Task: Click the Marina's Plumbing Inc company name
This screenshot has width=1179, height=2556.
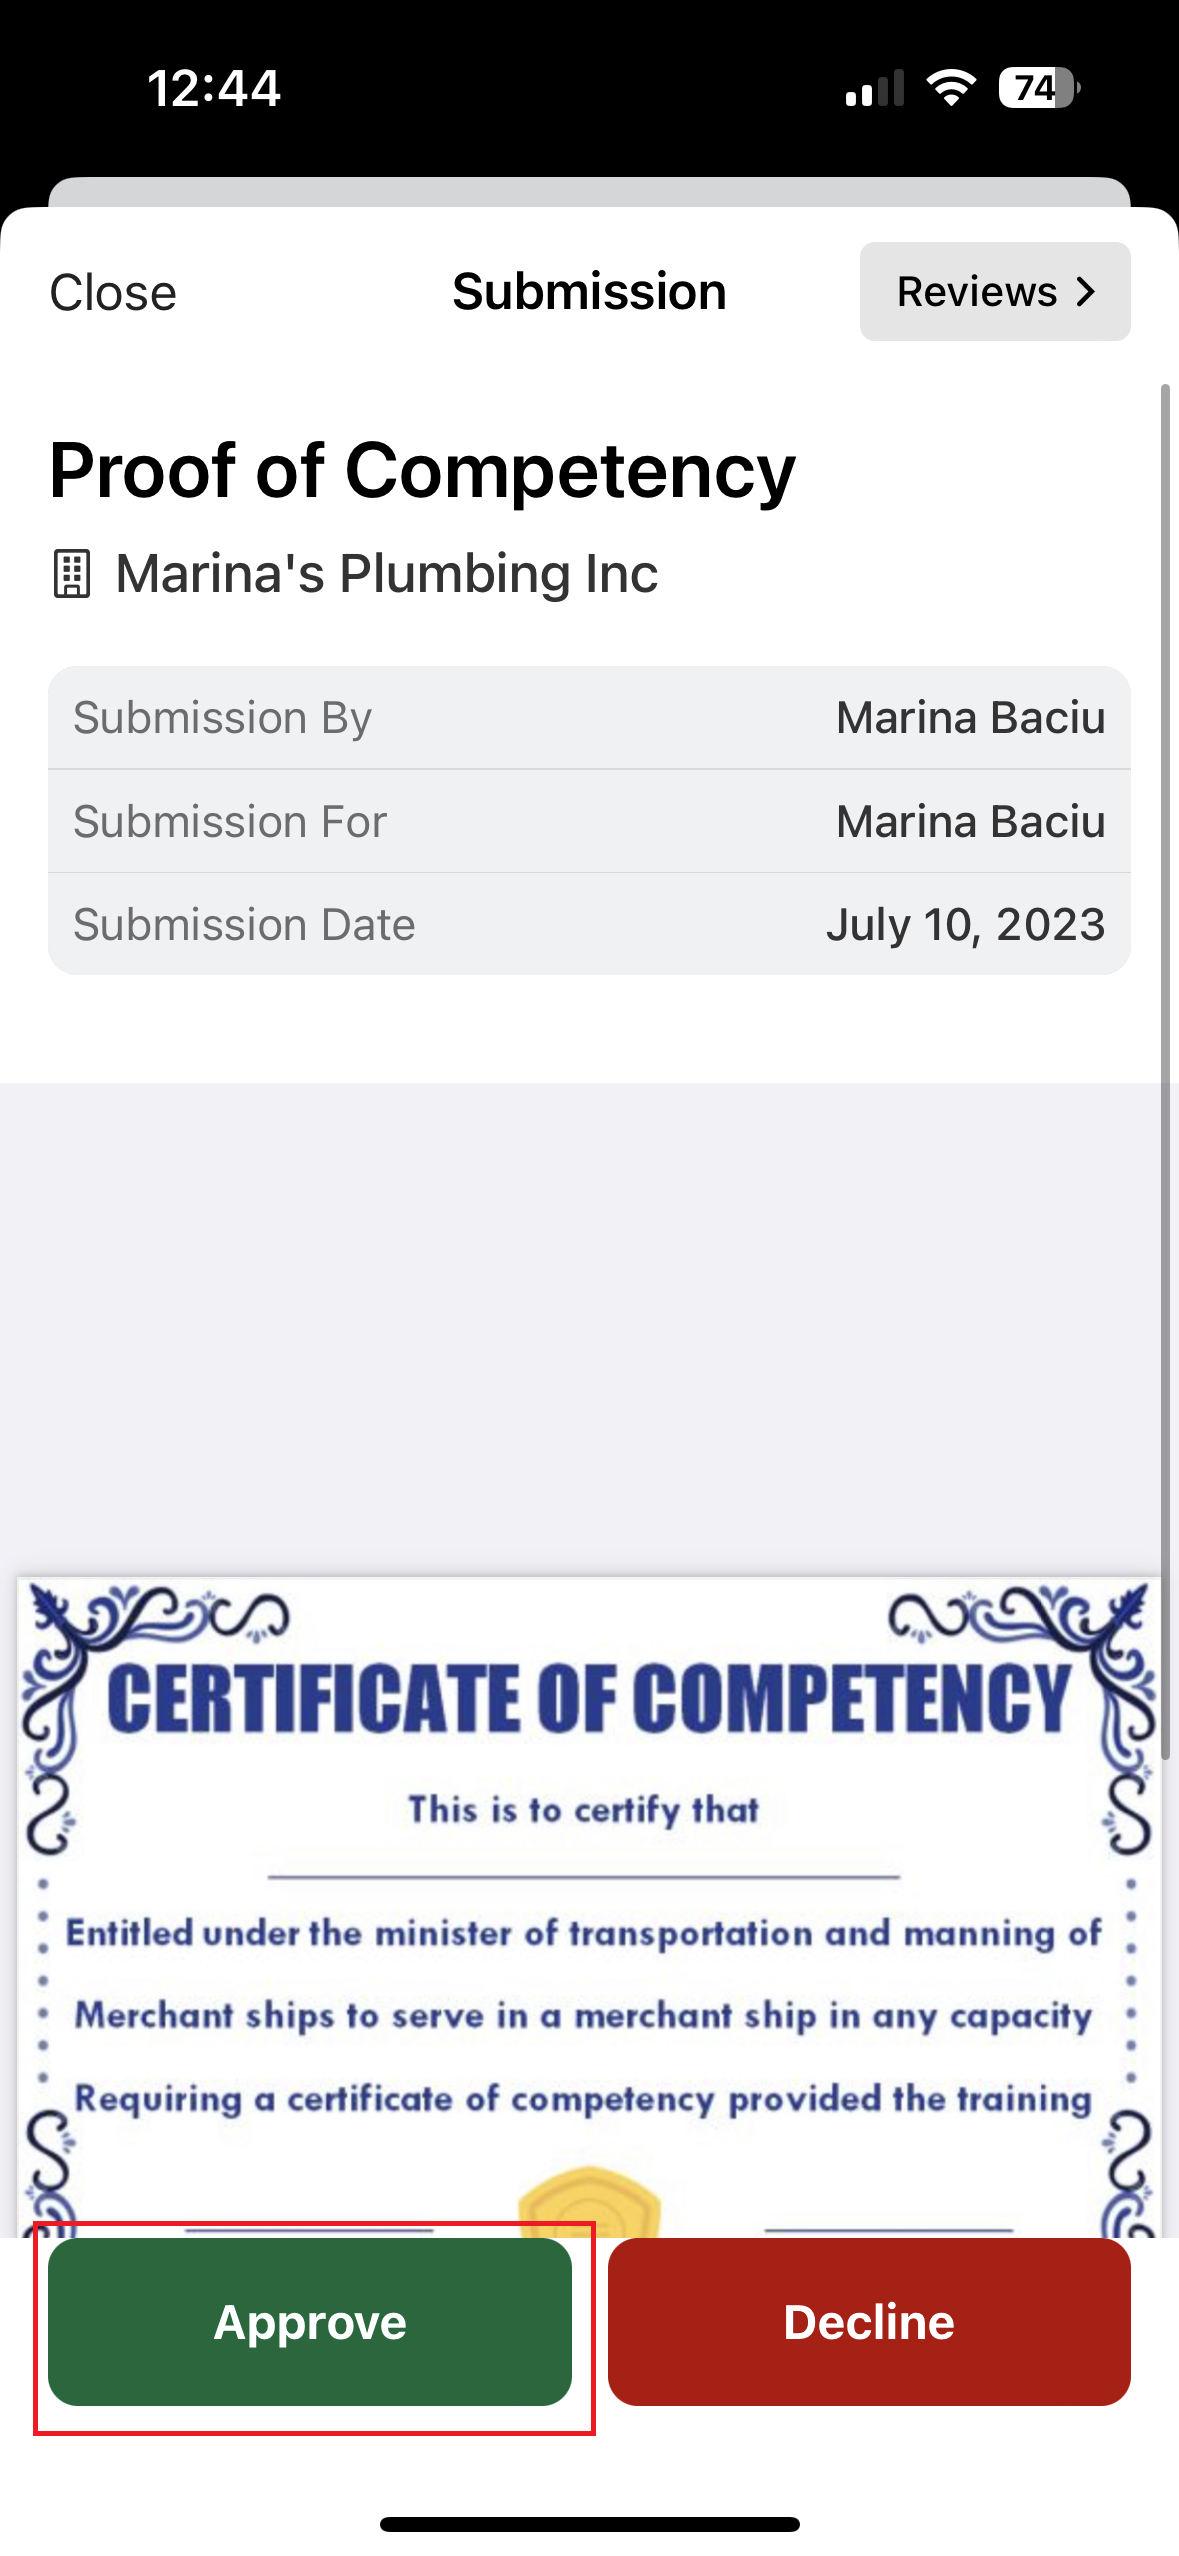Action: click(386, 574)
